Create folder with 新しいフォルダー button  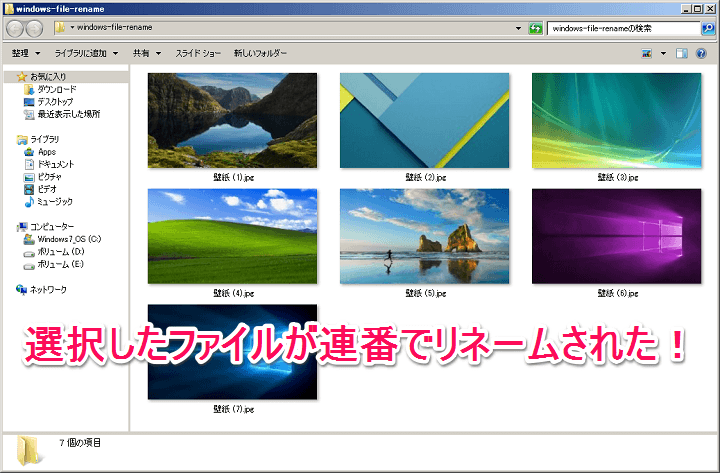[260, 53]
